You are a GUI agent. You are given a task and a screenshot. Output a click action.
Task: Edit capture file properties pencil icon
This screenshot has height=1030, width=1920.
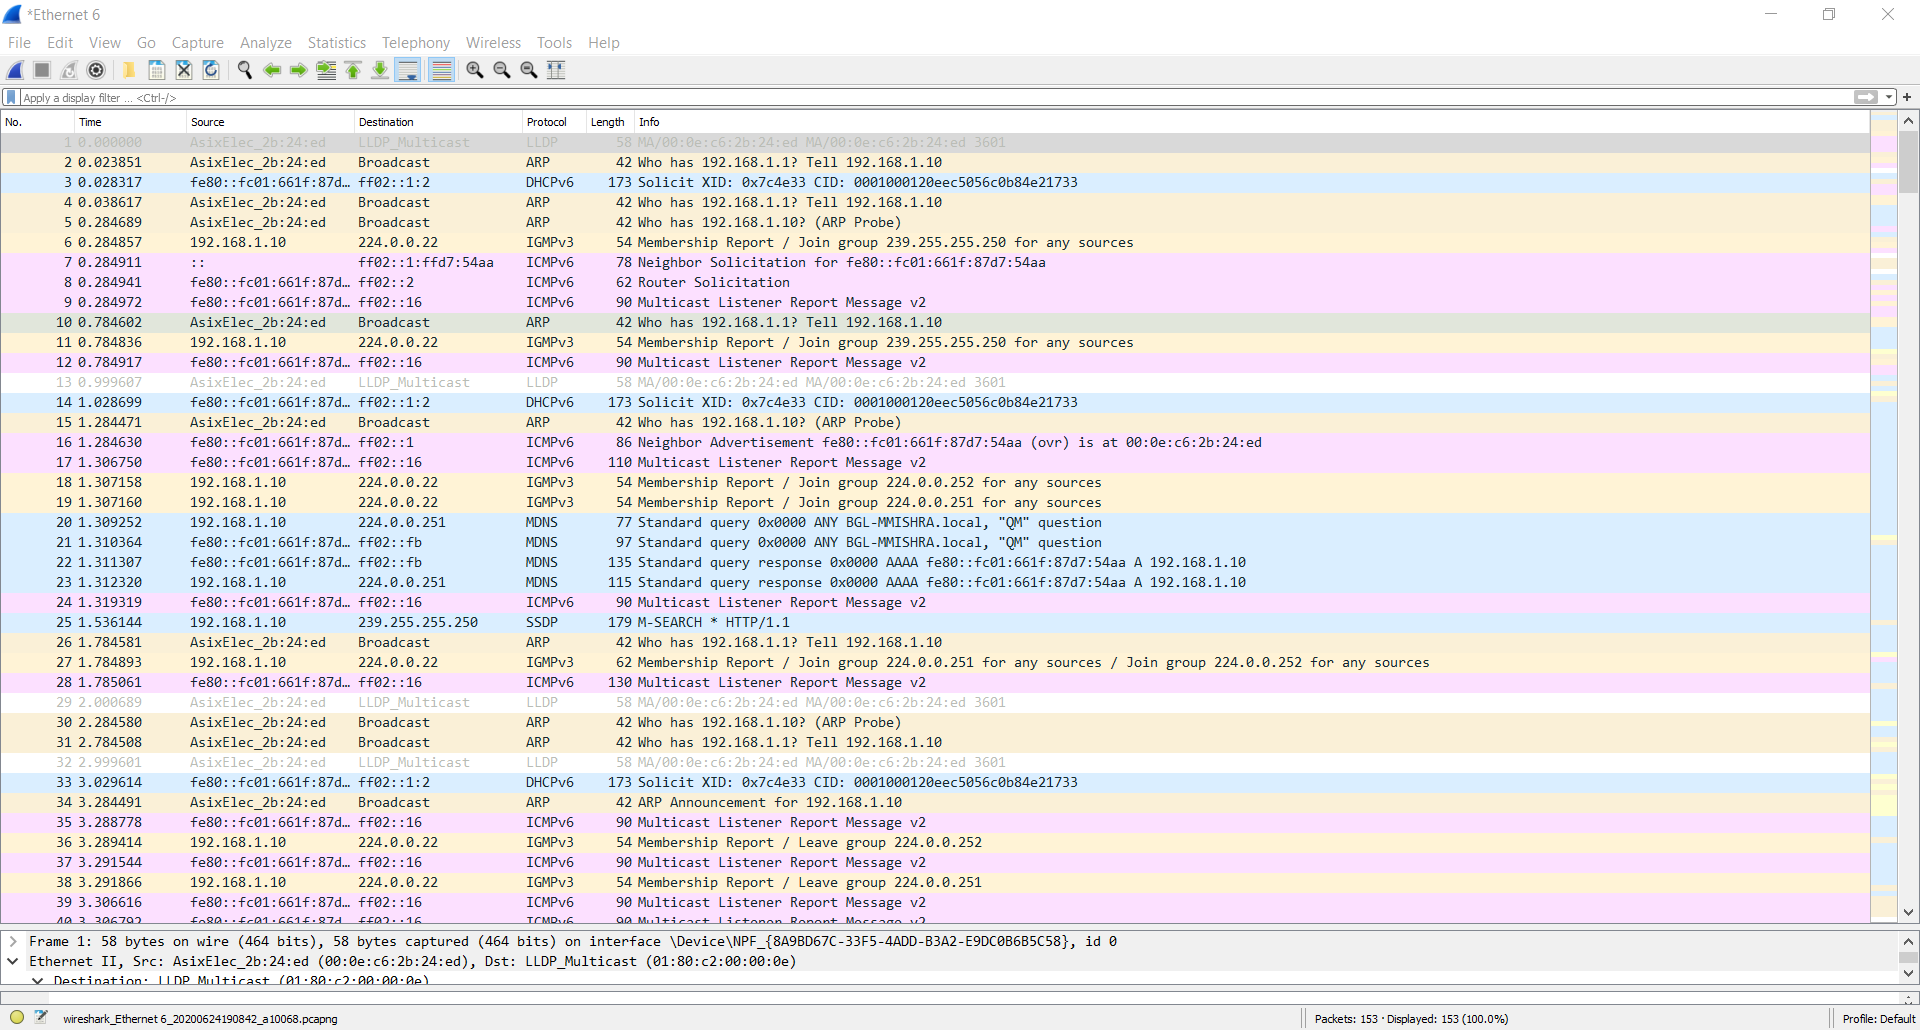pyautogui.click(x=41, y=1017)
